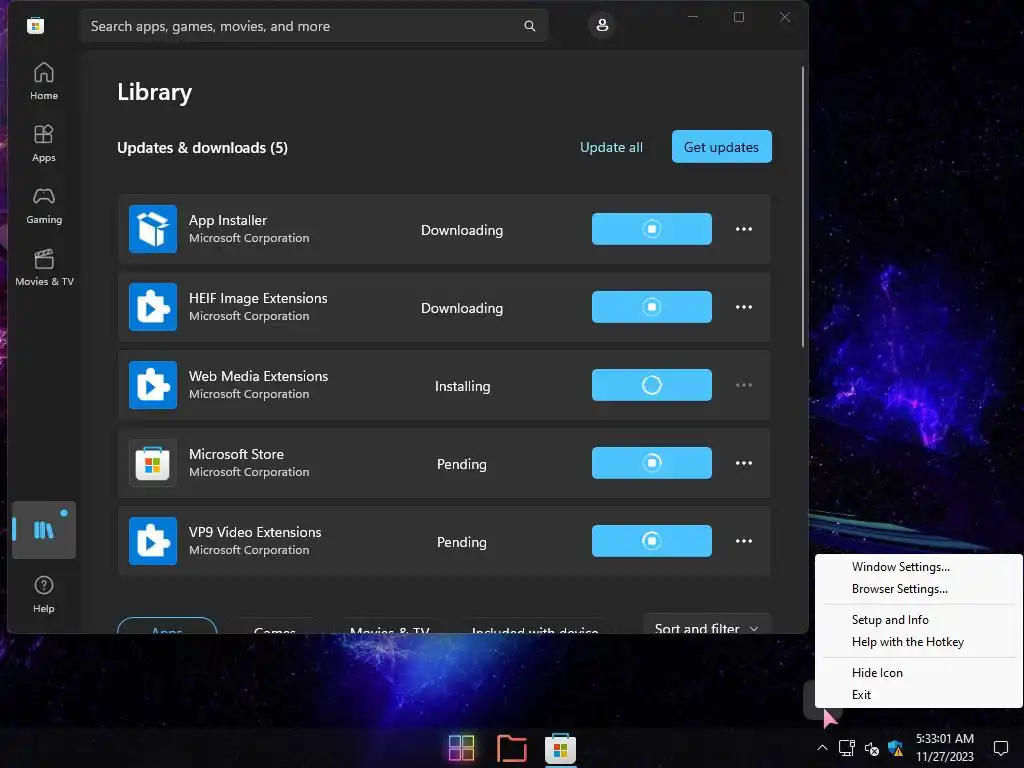This screenshot has height=768, width=1024.
Task: Open more options for Microsoft Store row
Action: pos(744,463)
